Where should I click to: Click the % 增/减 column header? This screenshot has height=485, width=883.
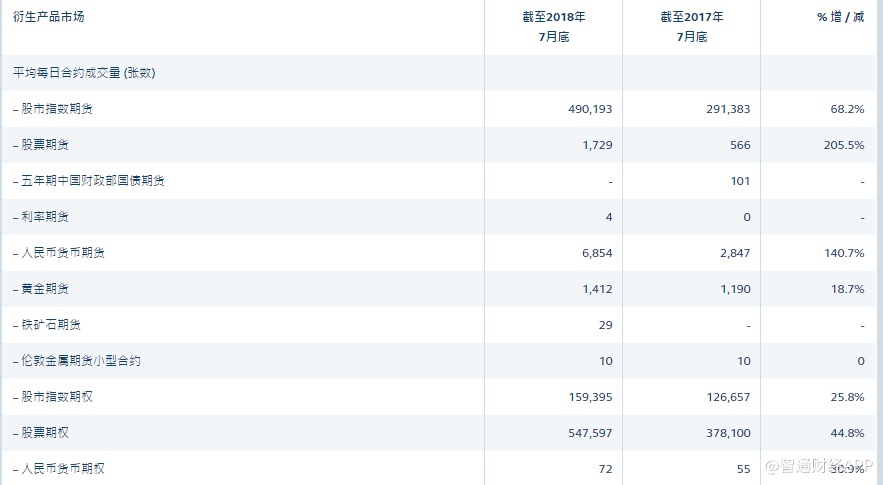coord(840,17)
